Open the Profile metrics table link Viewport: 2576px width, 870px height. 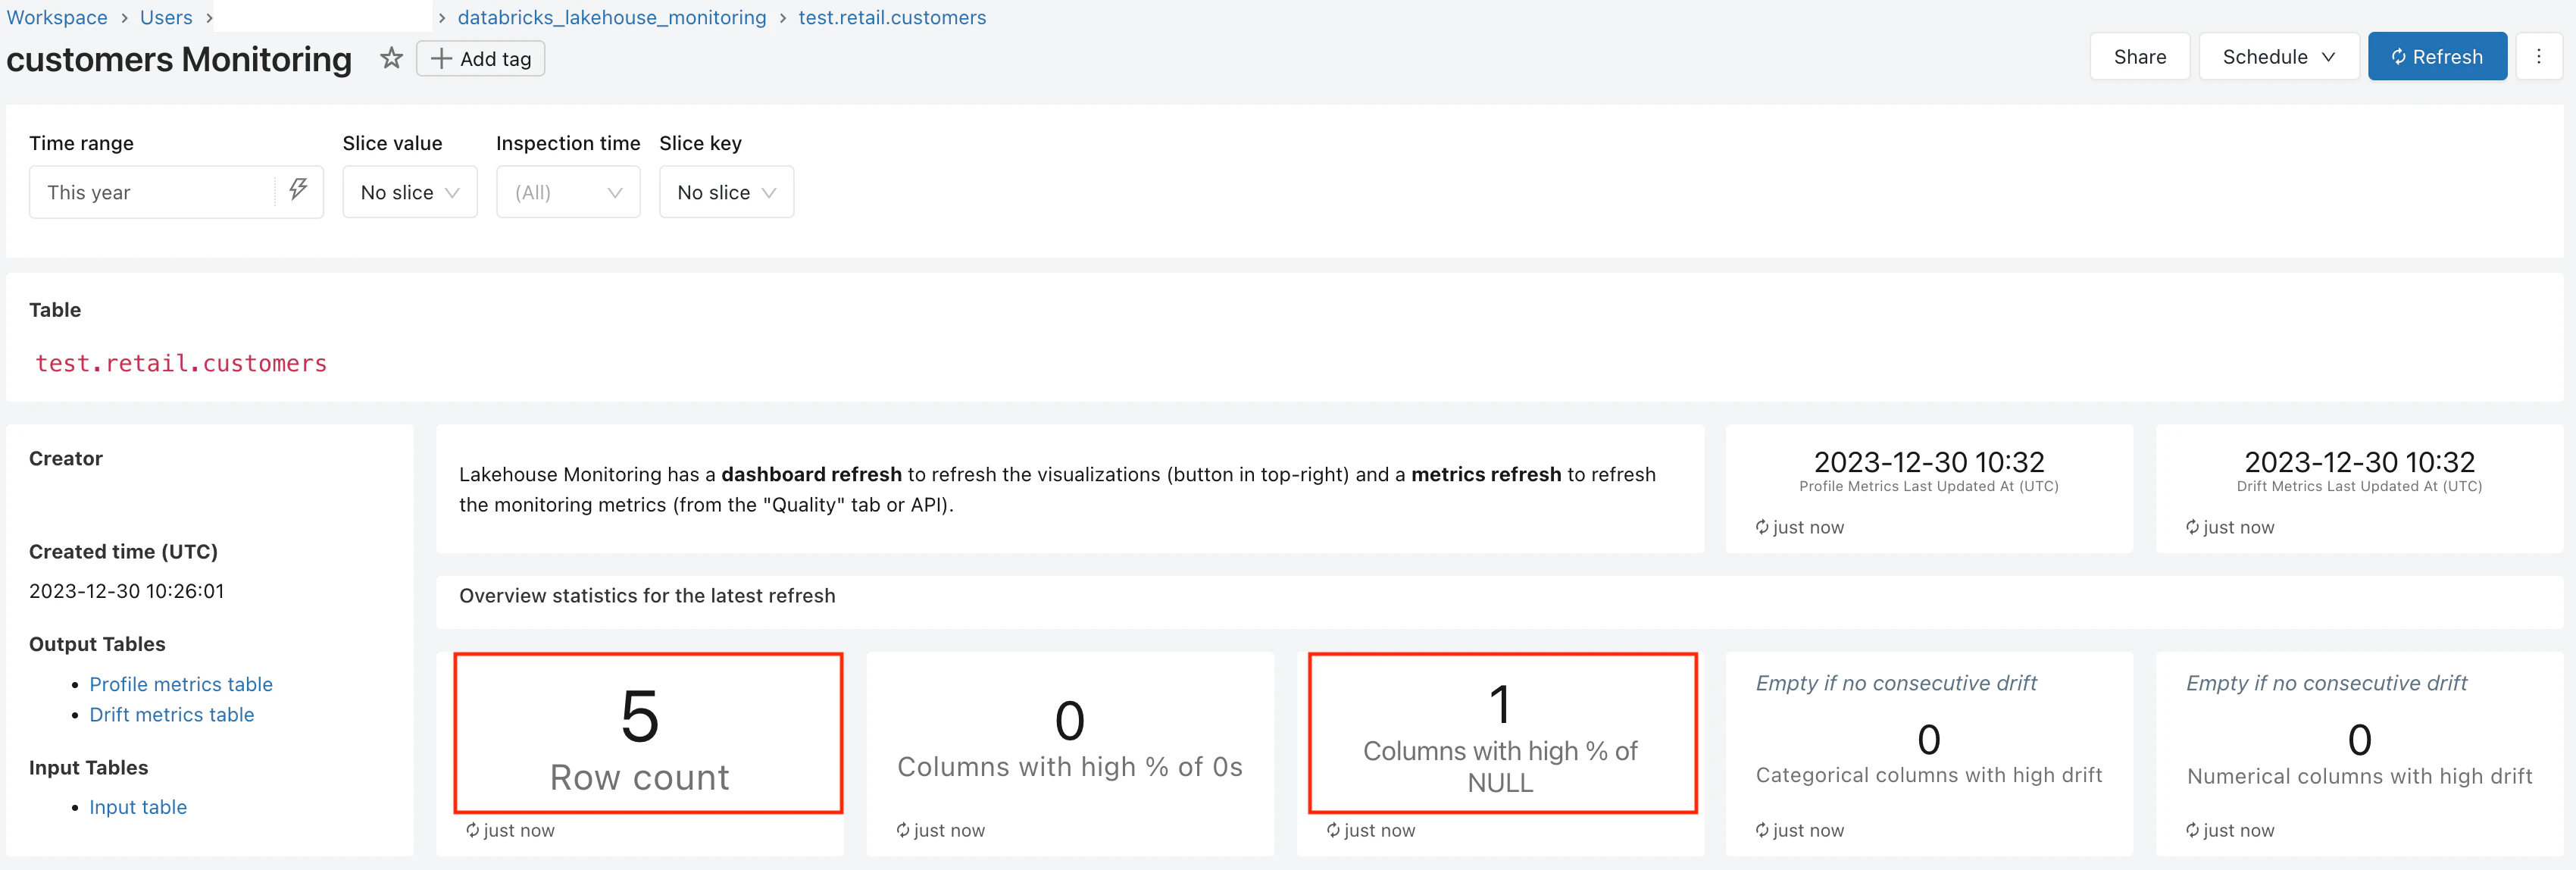tap(181, 684)
